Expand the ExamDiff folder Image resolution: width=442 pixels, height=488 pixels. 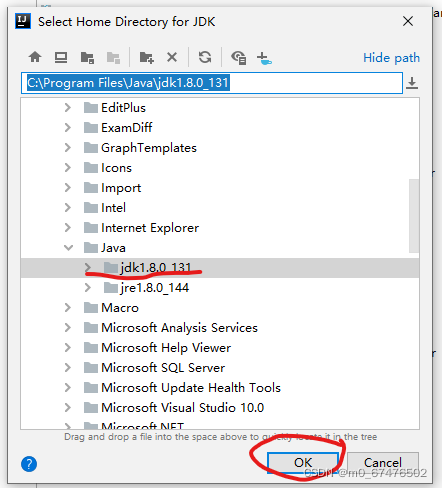coord(68,128)
